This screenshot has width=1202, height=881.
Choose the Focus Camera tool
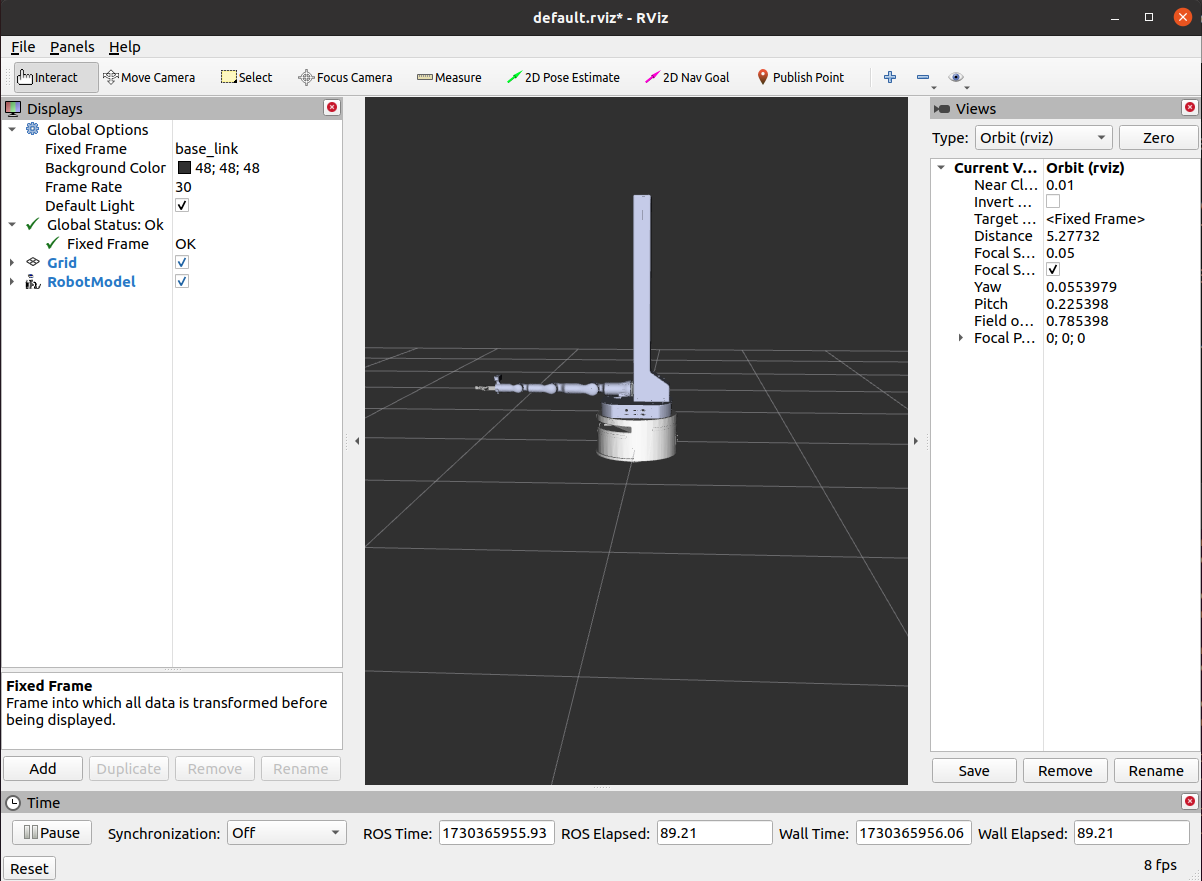click(x=345, y=77)
